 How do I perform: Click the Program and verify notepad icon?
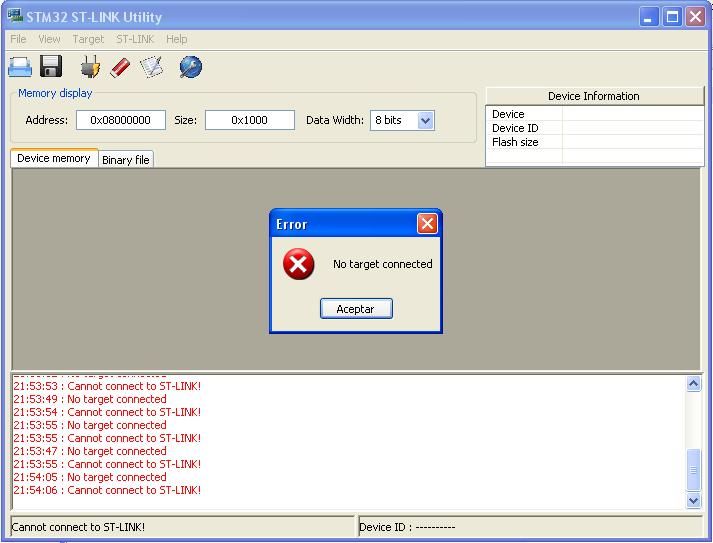tap(152, 67)
